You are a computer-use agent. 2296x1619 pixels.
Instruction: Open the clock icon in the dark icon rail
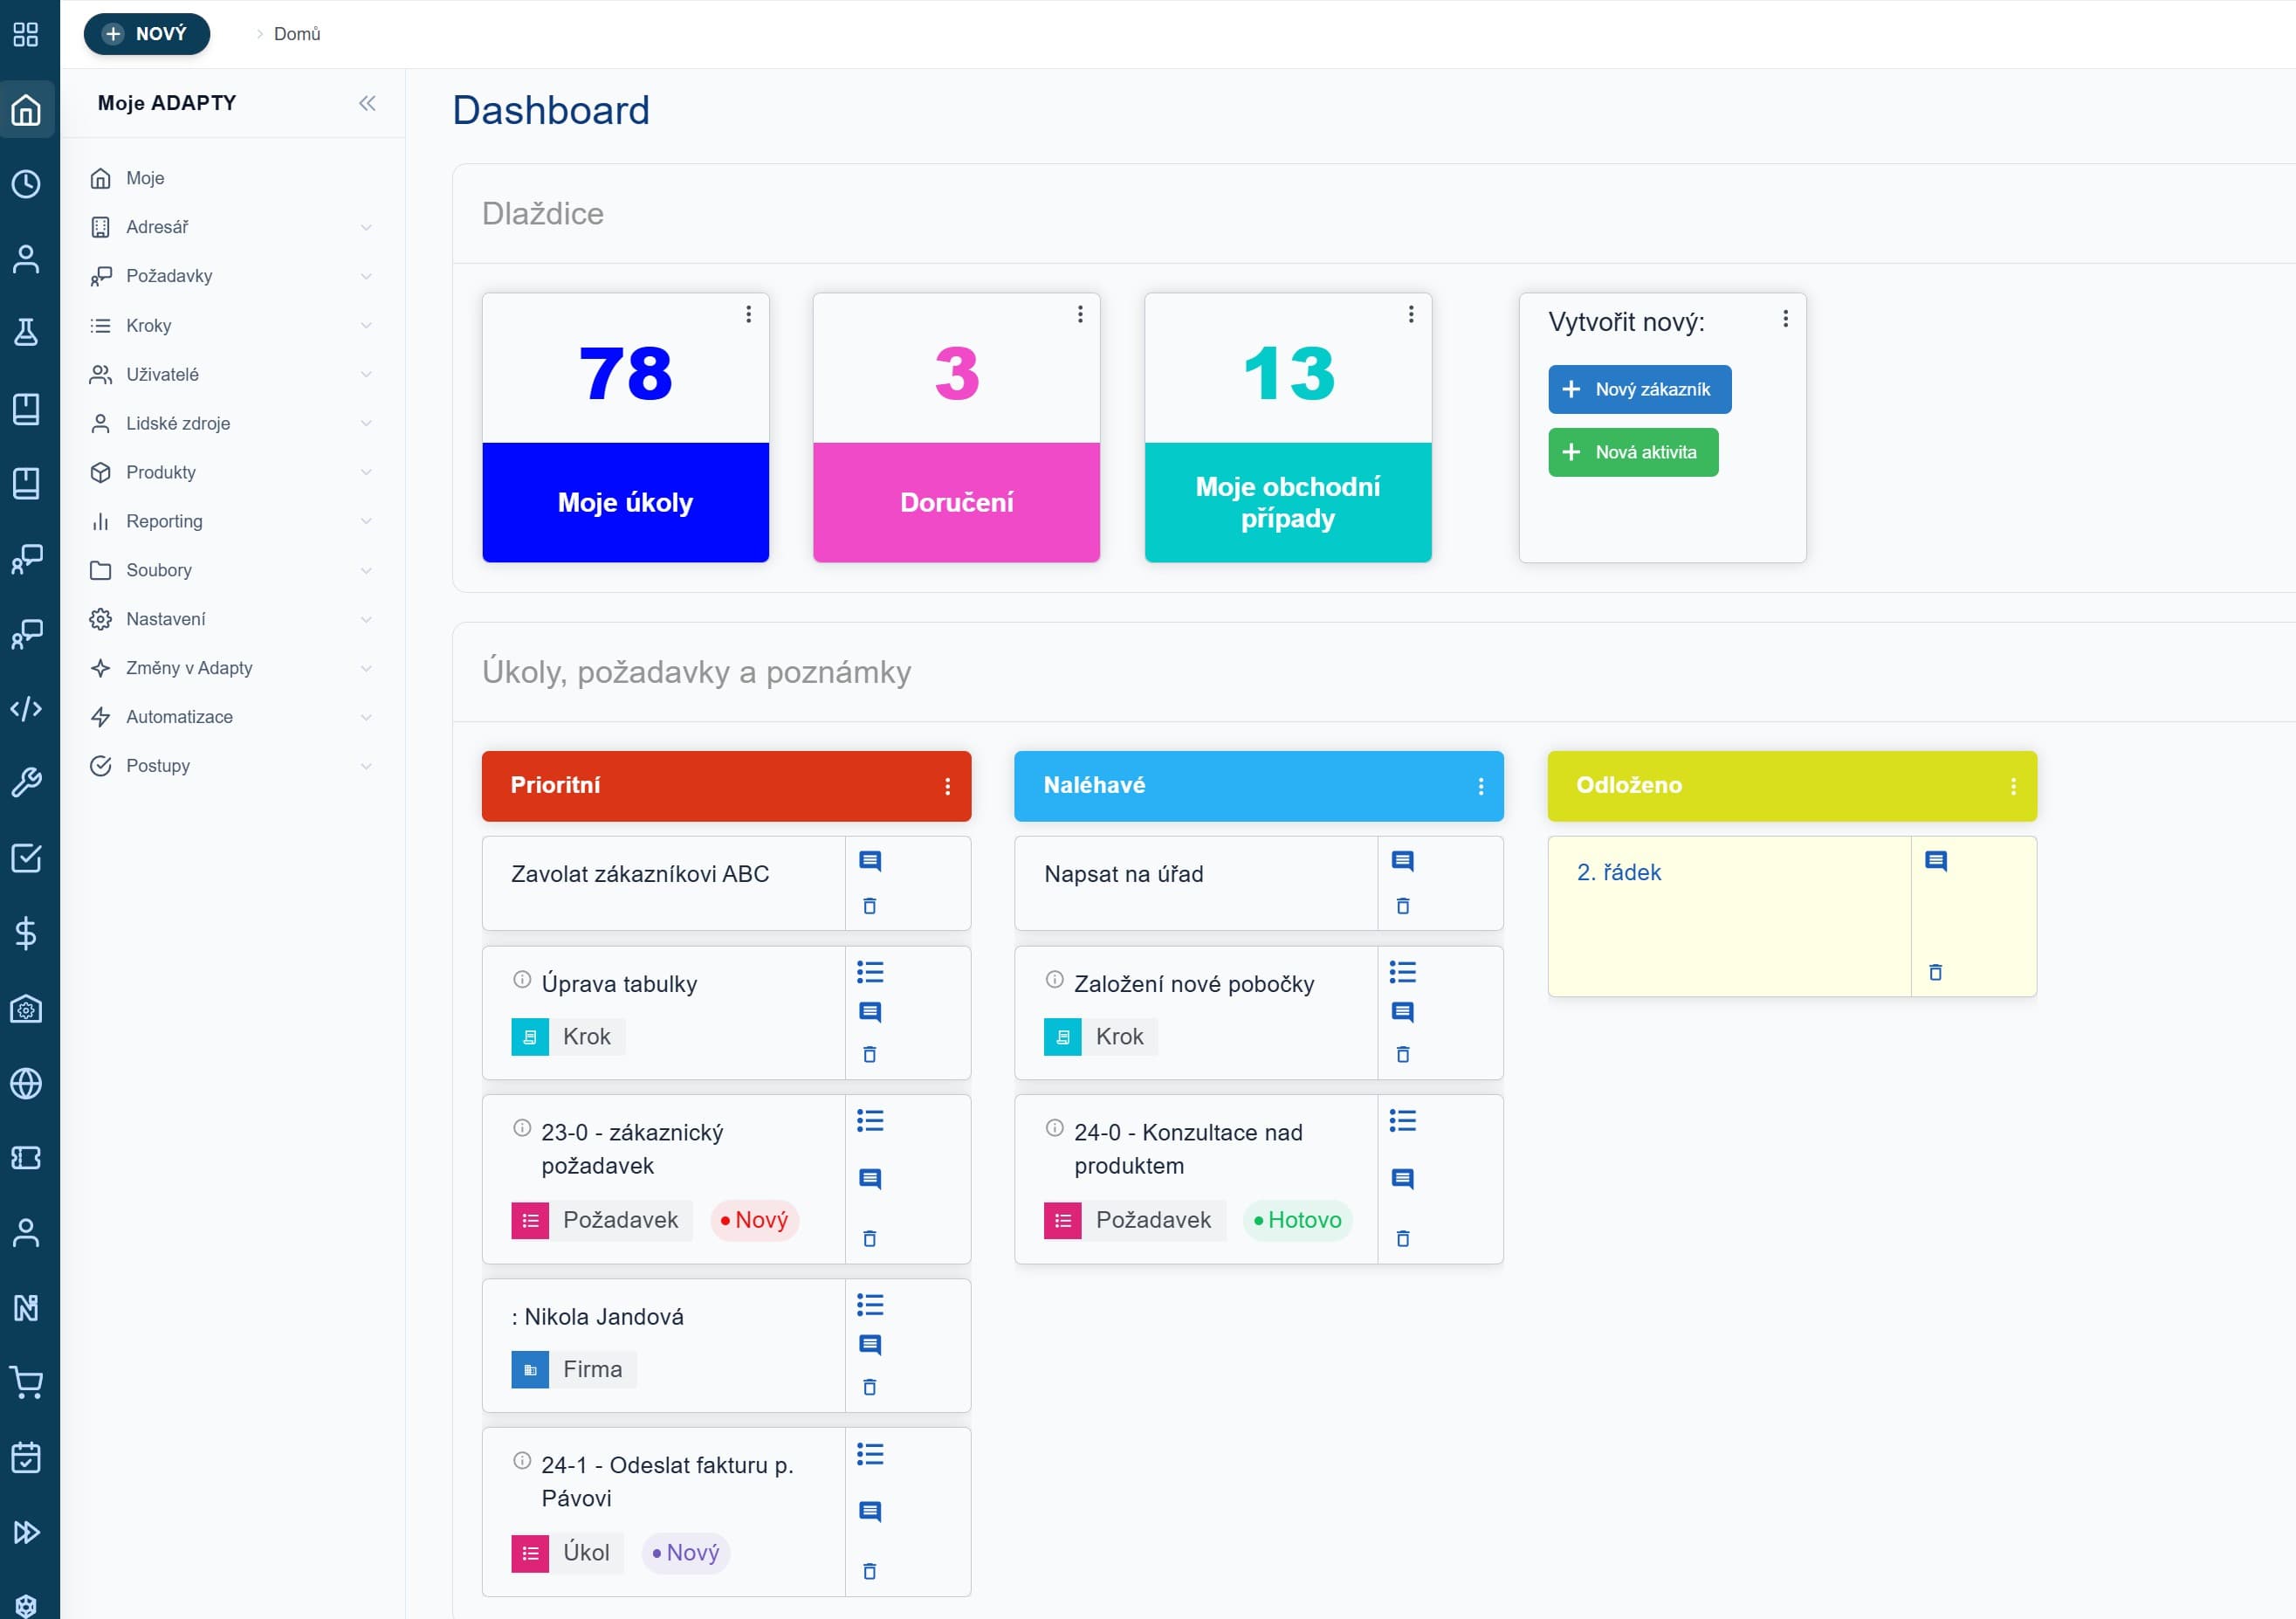pyautogui.click(x=26, y=184)
